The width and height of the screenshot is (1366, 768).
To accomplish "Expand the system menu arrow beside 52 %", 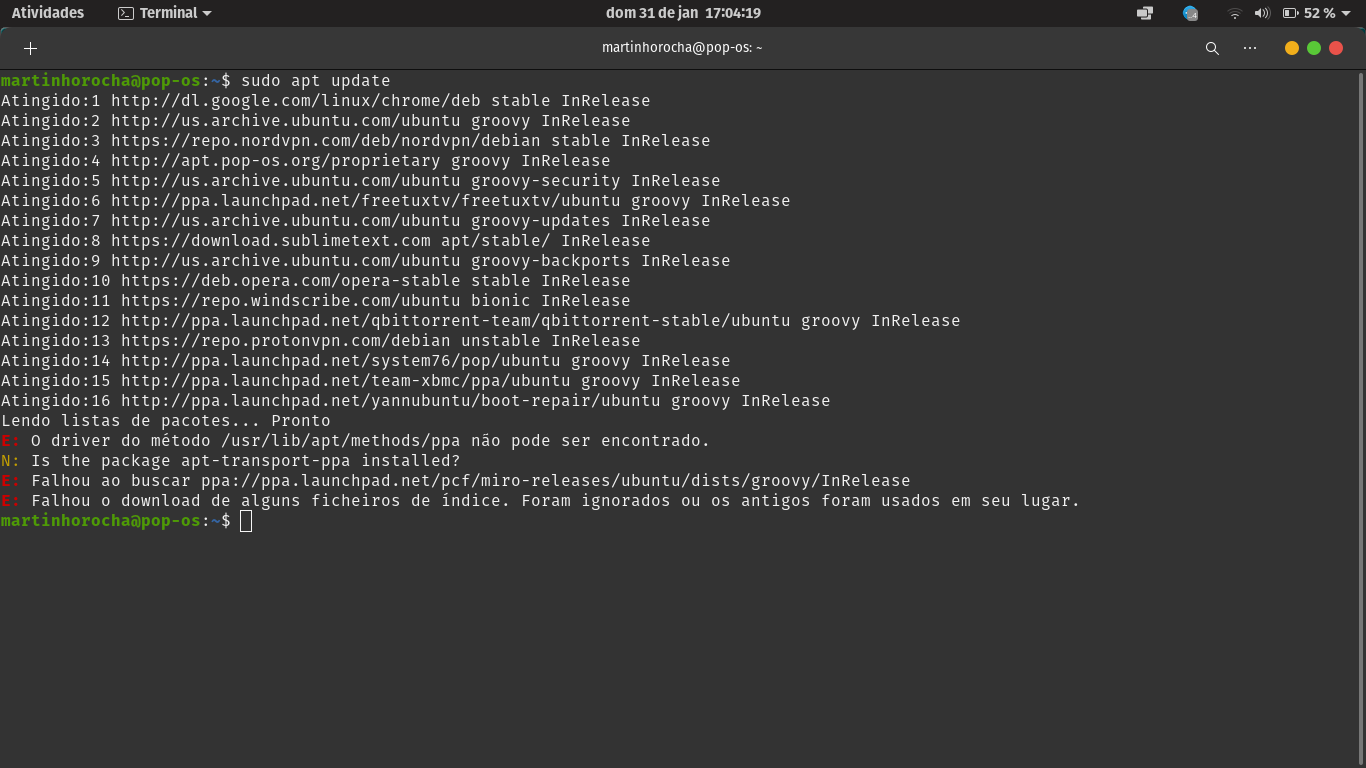I will pyautogui.click(x=1350, y=13).
